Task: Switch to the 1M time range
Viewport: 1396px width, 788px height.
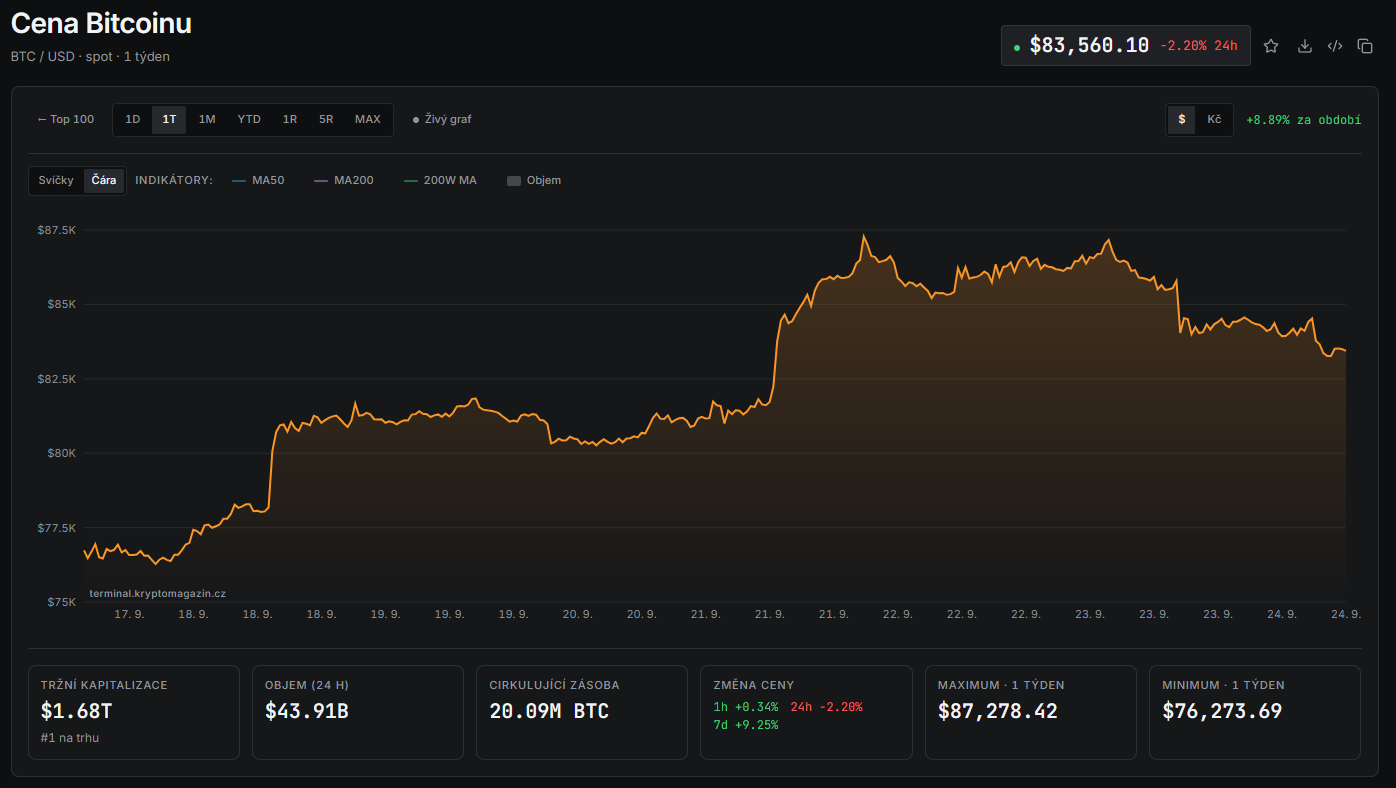Action: tap(207, 119)
